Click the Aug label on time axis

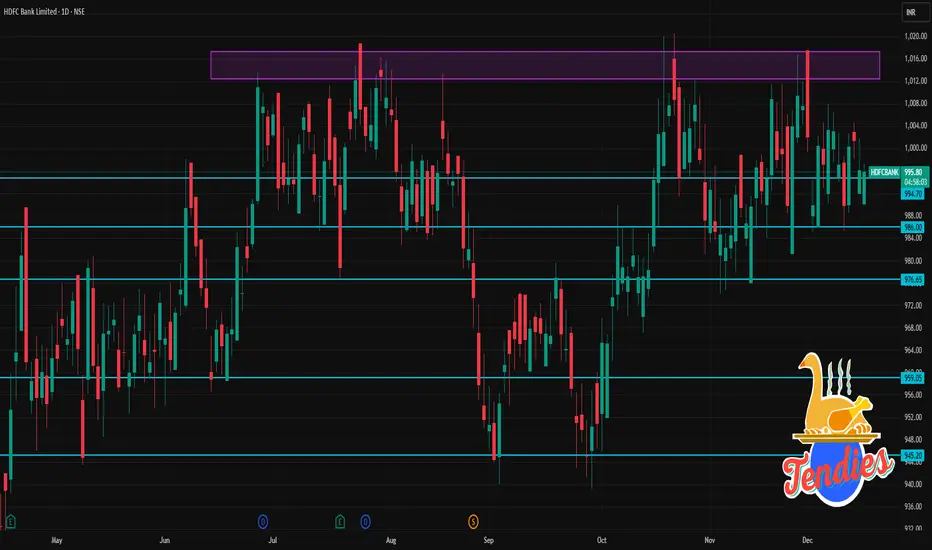click(x=391, y=540)
